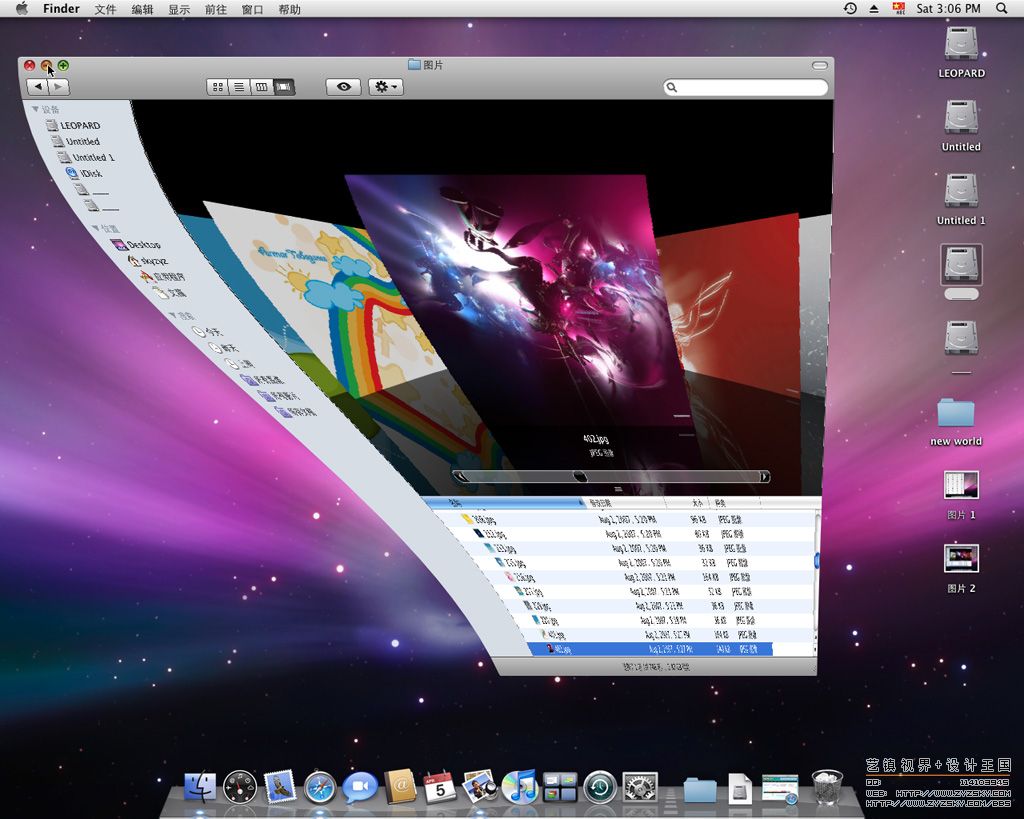Select 所有图像 in the sidebar
The width and height of the screenshot is (1024, 819).
262,379
